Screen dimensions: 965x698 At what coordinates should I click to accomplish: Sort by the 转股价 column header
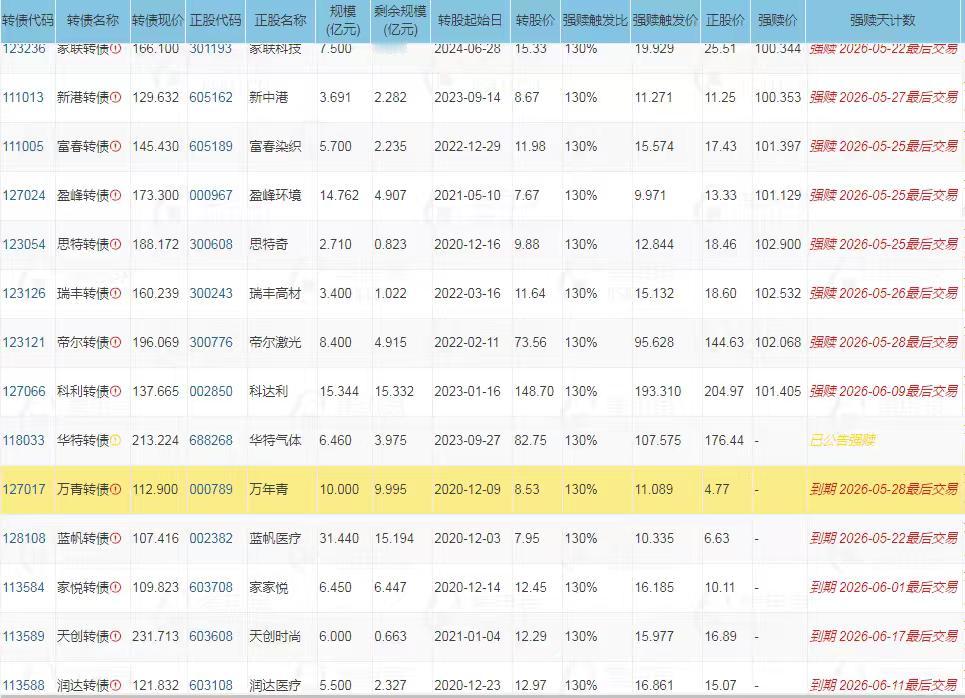point(535,20)
